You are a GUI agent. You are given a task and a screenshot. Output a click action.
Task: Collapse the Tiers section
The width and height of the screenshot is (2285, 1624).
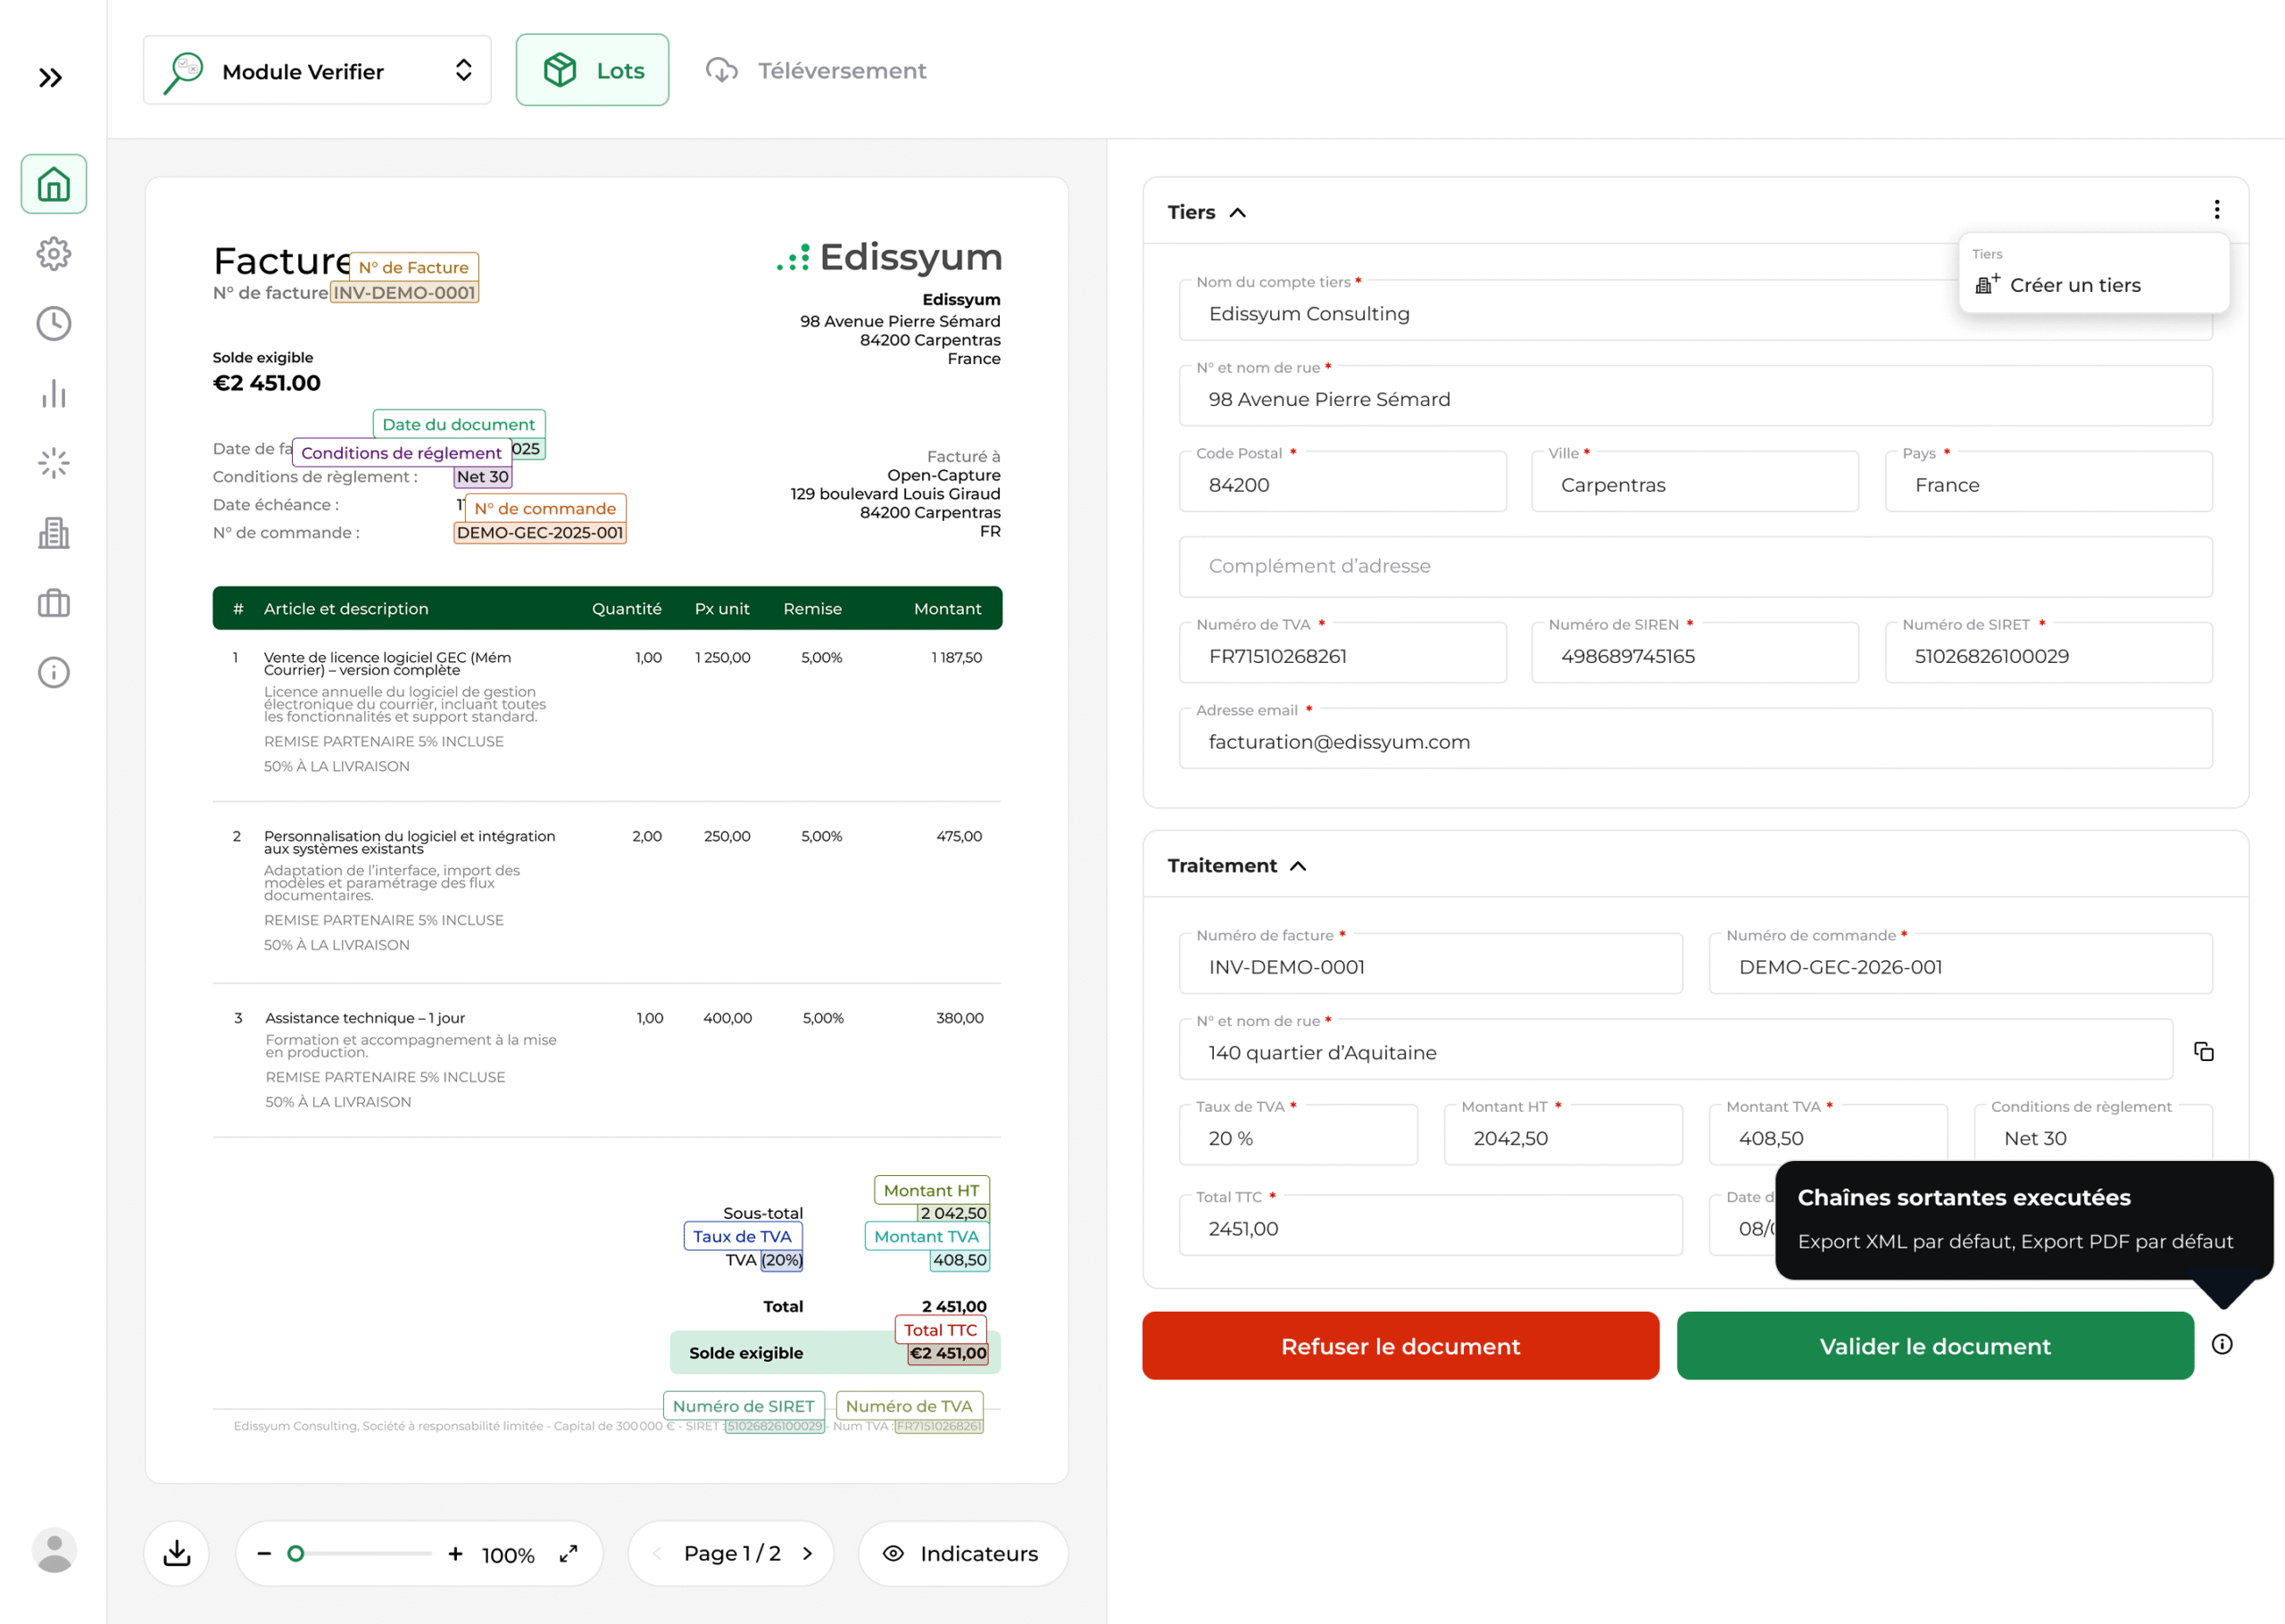(1239, 212)
